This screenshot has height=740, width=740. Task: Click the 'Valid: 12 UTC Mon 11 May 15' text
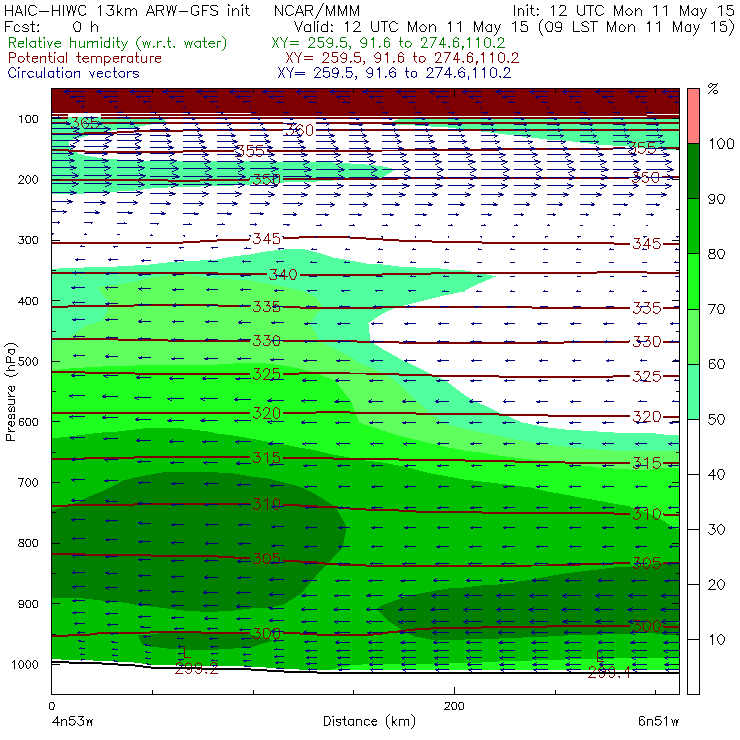coord(411,26)
